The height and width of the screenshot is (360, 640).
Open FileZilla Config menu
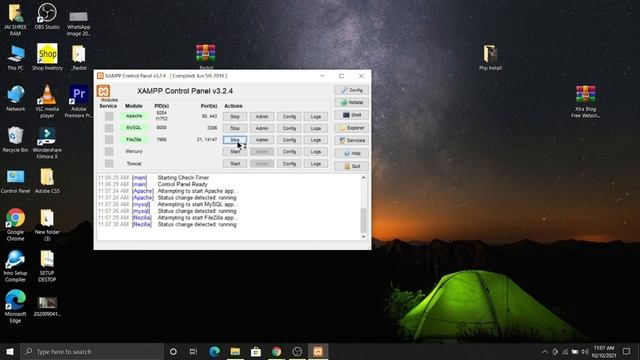[x=289, y=140]
